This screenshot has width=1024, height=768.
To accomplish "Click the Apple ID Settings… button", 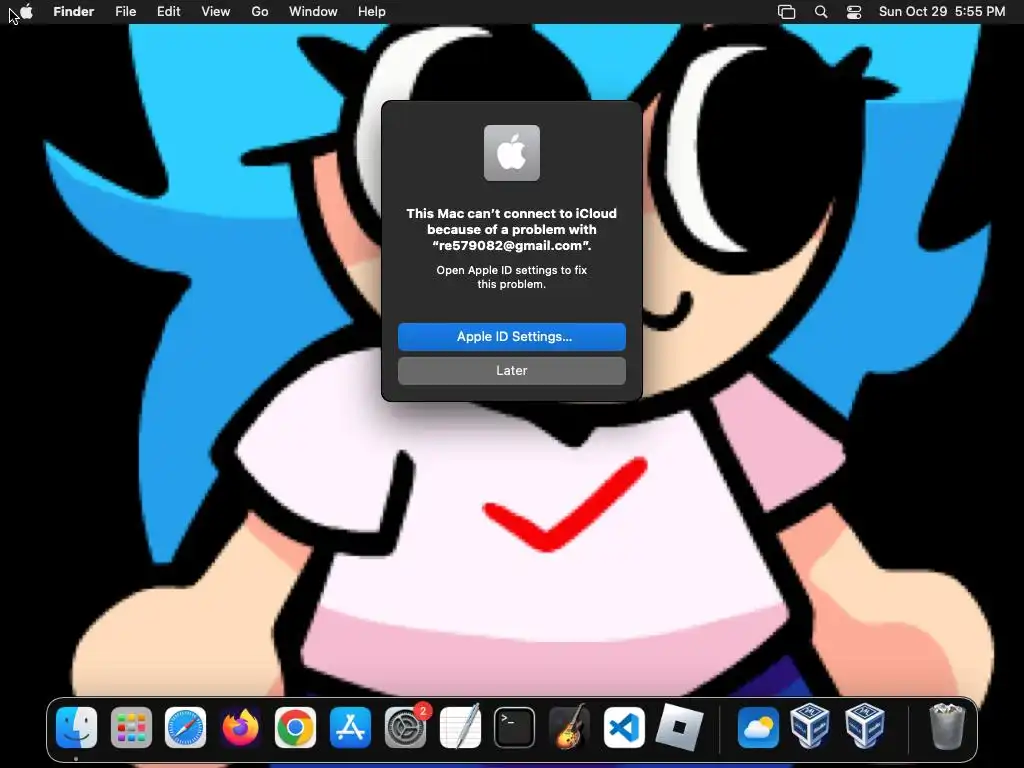I will pos(512,337).
